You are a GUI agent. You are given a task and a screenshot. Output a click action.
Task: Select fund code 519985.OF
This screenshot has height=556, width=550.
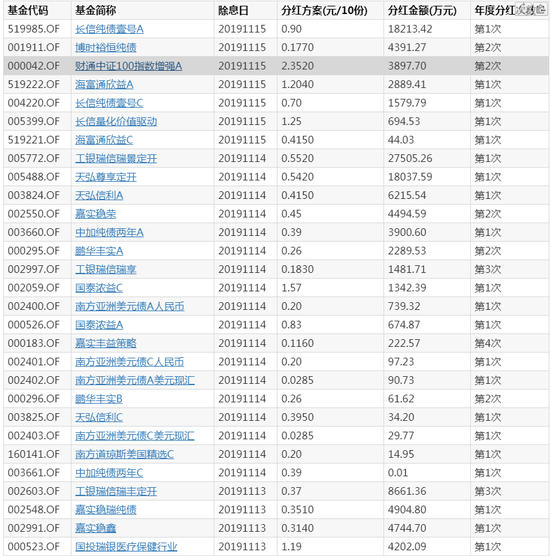(x=34, y=29)
